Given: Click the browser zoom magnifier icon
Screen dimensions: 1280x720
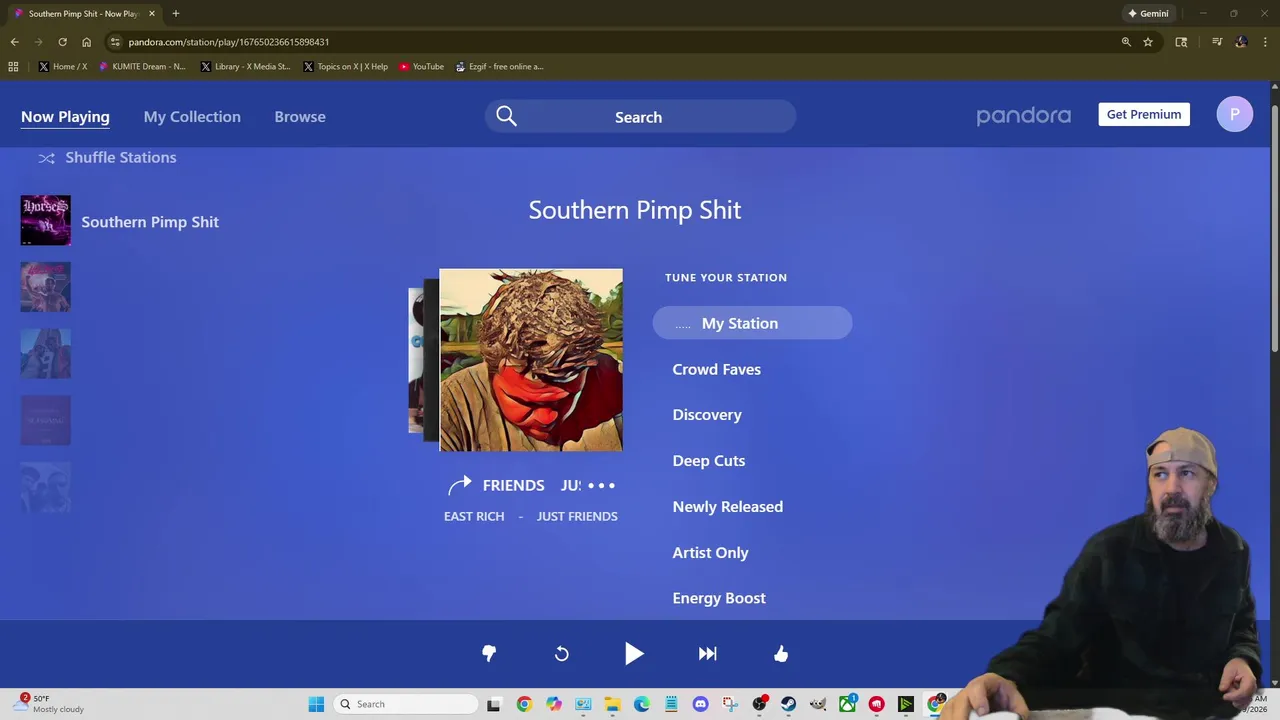Looking at the screenshot, I should tap(1126, 42).
